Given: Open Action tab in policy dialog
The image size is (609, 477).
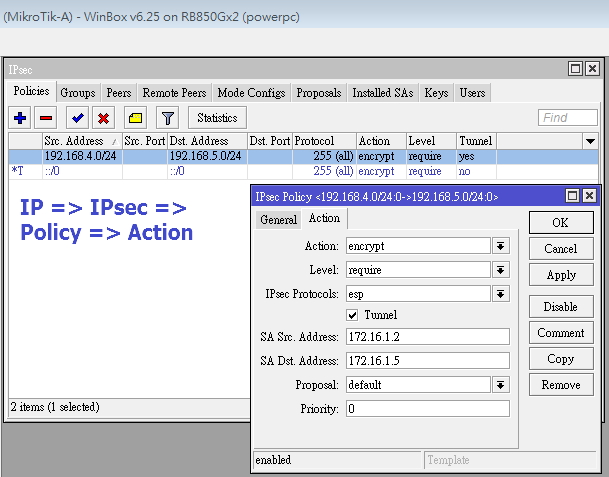Looking at the screenshot, I should click(324, 218).
